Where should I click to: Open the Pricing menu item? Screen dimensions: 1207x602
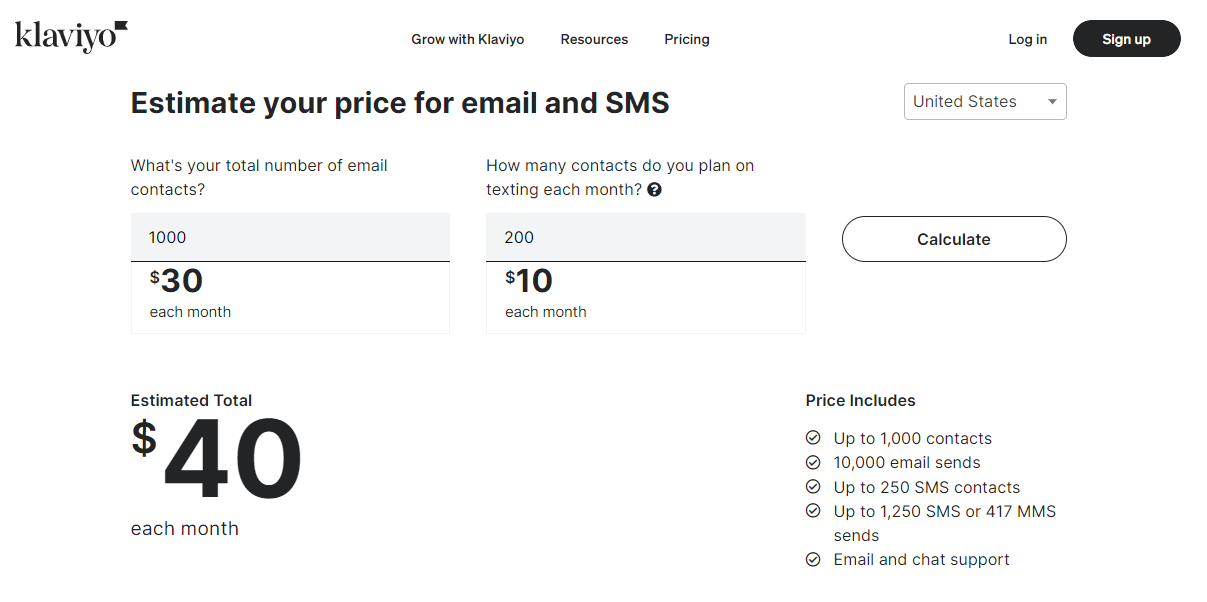coord(686,39)
